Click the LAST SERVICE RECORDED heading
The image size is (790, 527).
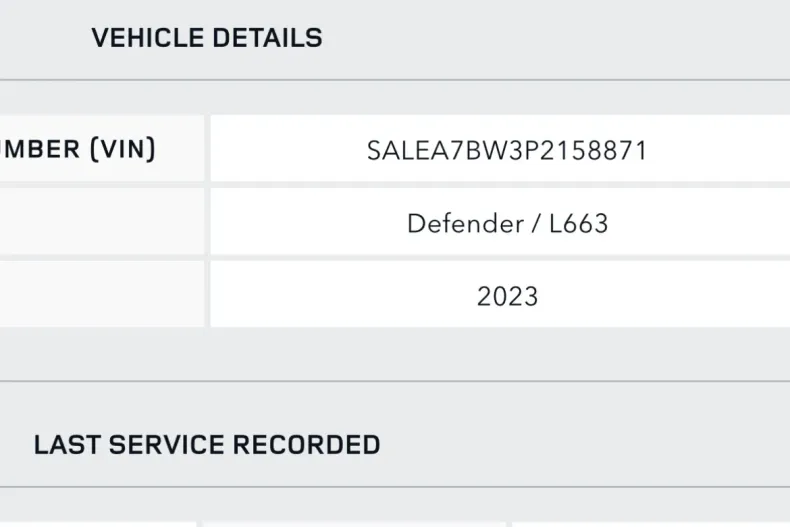point(207,445)
